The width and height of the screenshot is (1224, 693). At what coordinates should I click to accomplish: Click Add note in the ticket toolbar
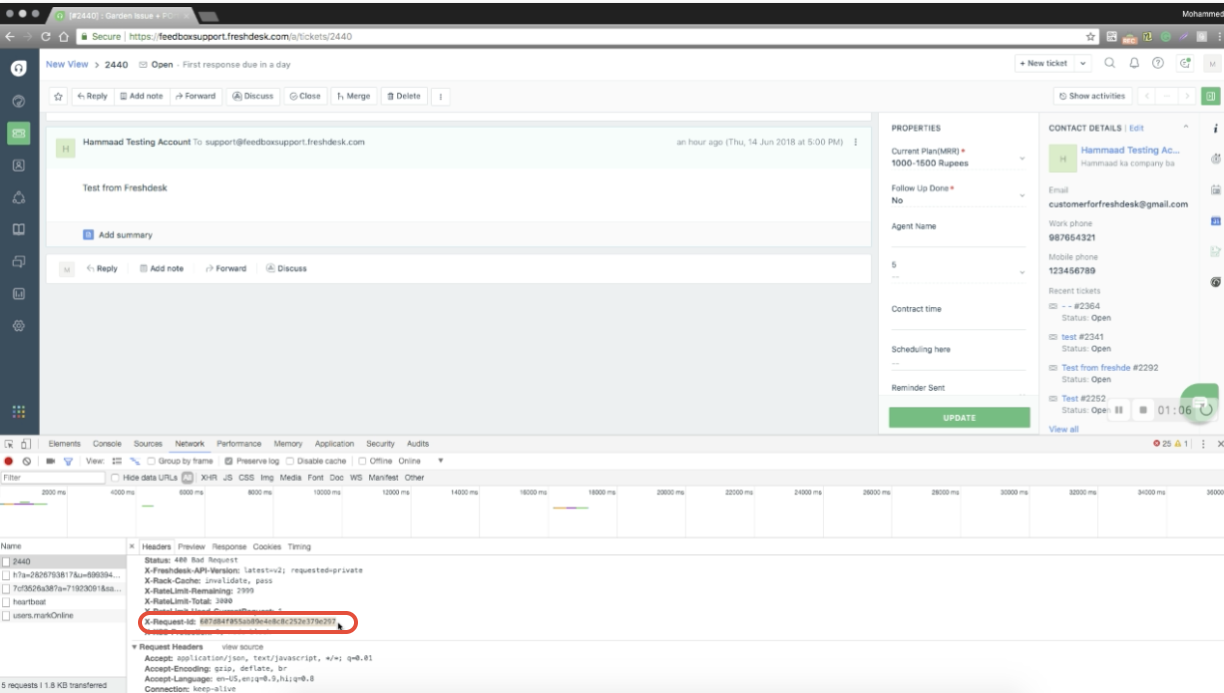pos(141,96)
